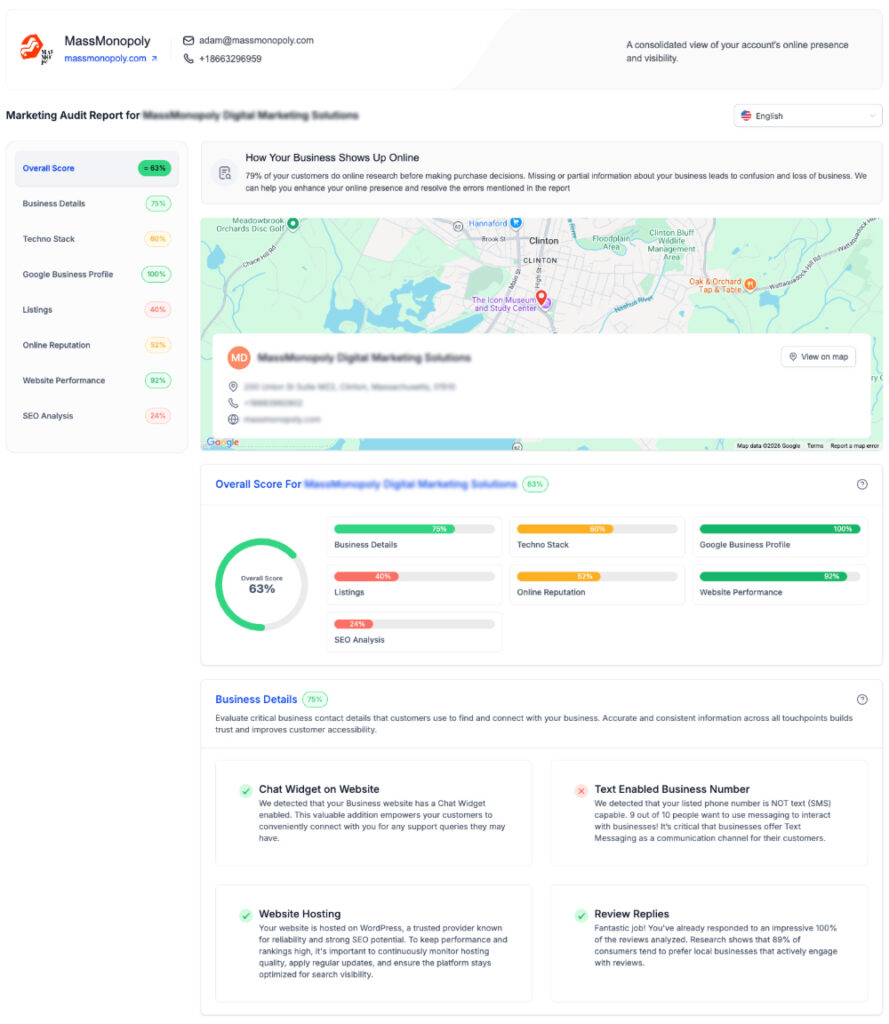
Task: Click the Google Business Profile 100% progress bar
Action: click(x=780, y=529)
